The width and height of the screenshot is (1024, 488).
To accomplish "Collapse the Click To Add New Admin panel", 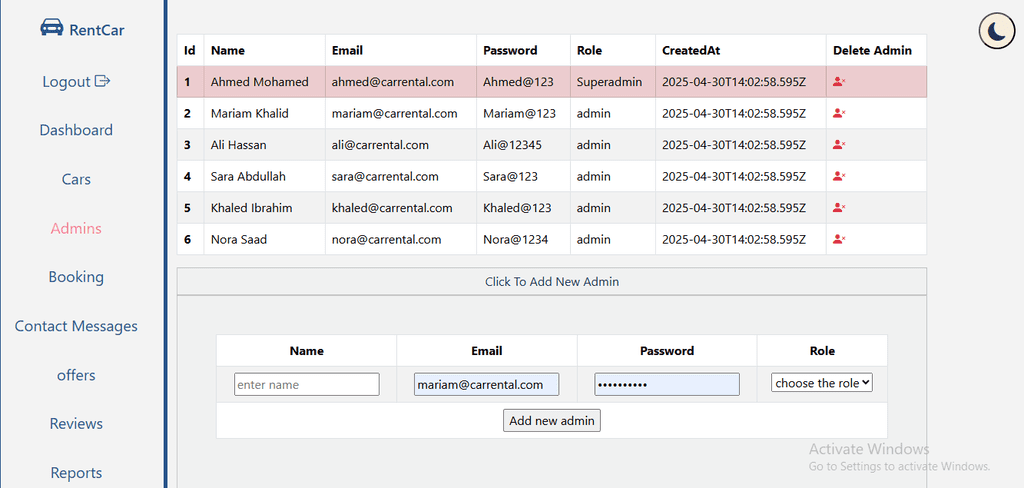I will coord(552,282).
